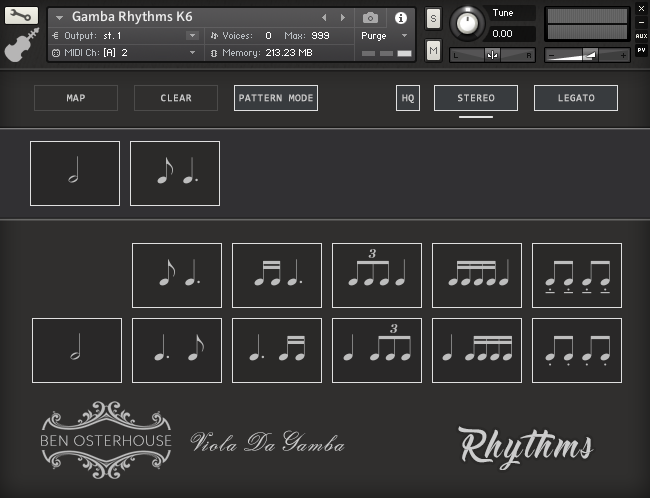Viewport: 650px width, 498px height.
Task: Toggle the HQ mode button
Action: point(408,98)
